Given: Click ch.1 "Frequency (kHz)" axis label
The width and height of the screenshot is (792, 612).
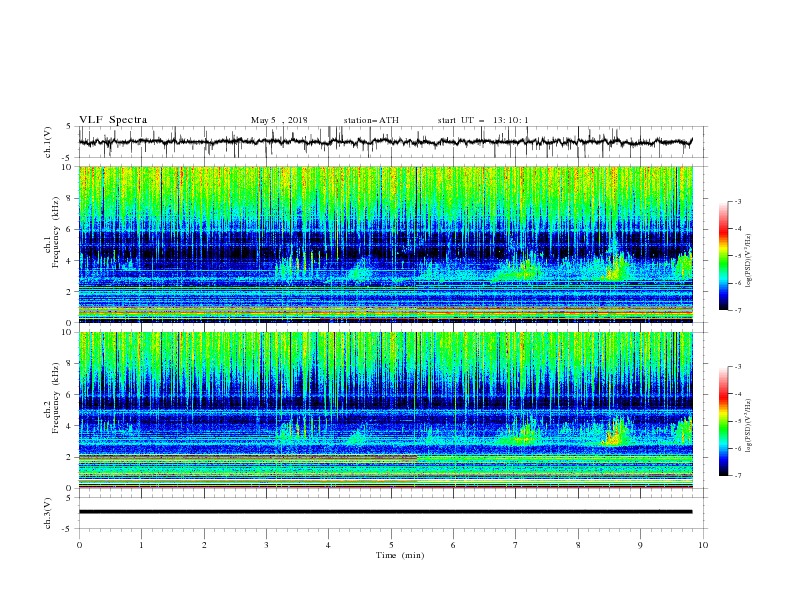Looking at the screenshot, I should tap(56, 232).
